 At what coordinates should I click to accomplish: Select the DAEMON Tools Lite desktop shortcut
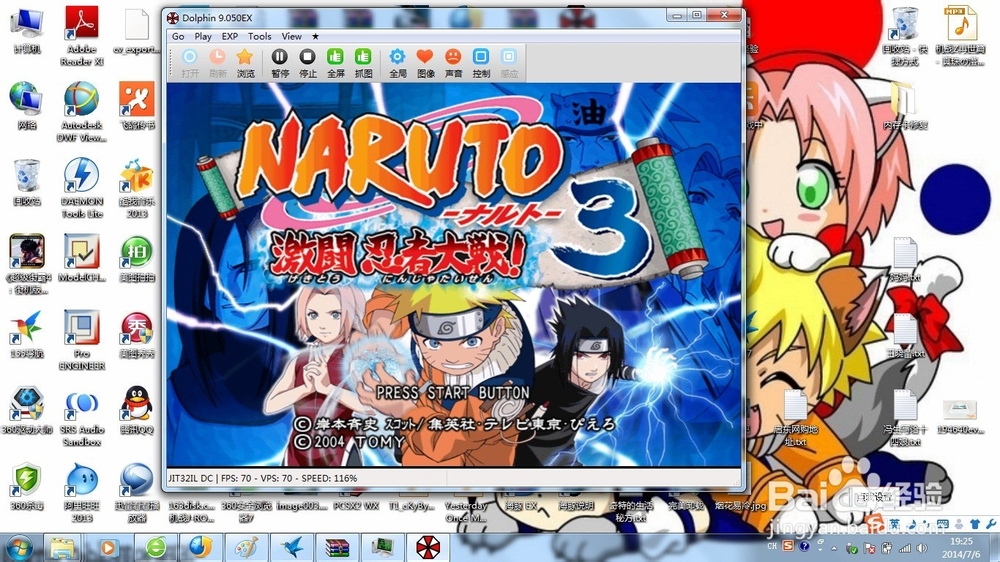pyautogui.click(x=82, y=188)
